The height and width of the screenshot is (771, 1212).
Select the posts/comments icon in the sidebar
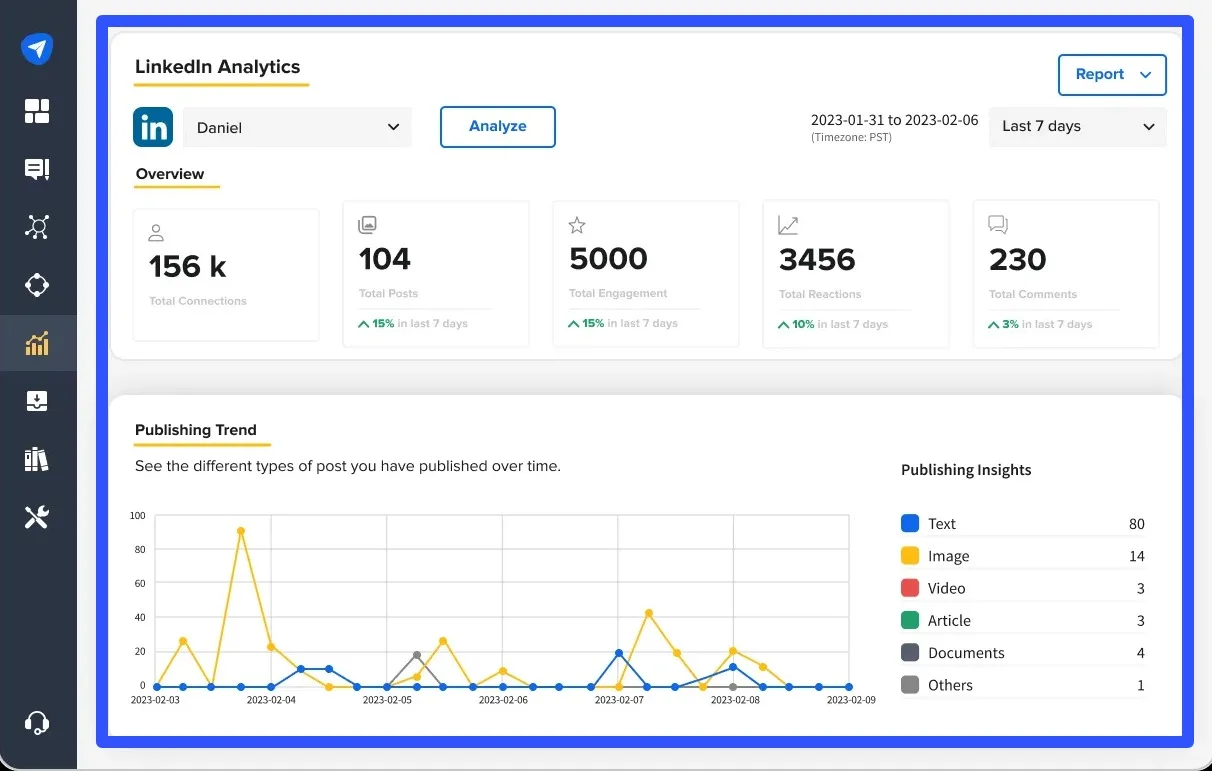click(x=37, y=168)
